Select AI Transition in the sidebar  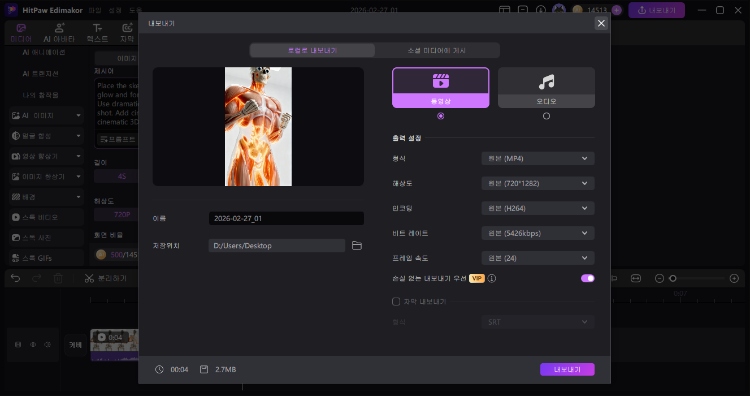(x=41, y=74)
